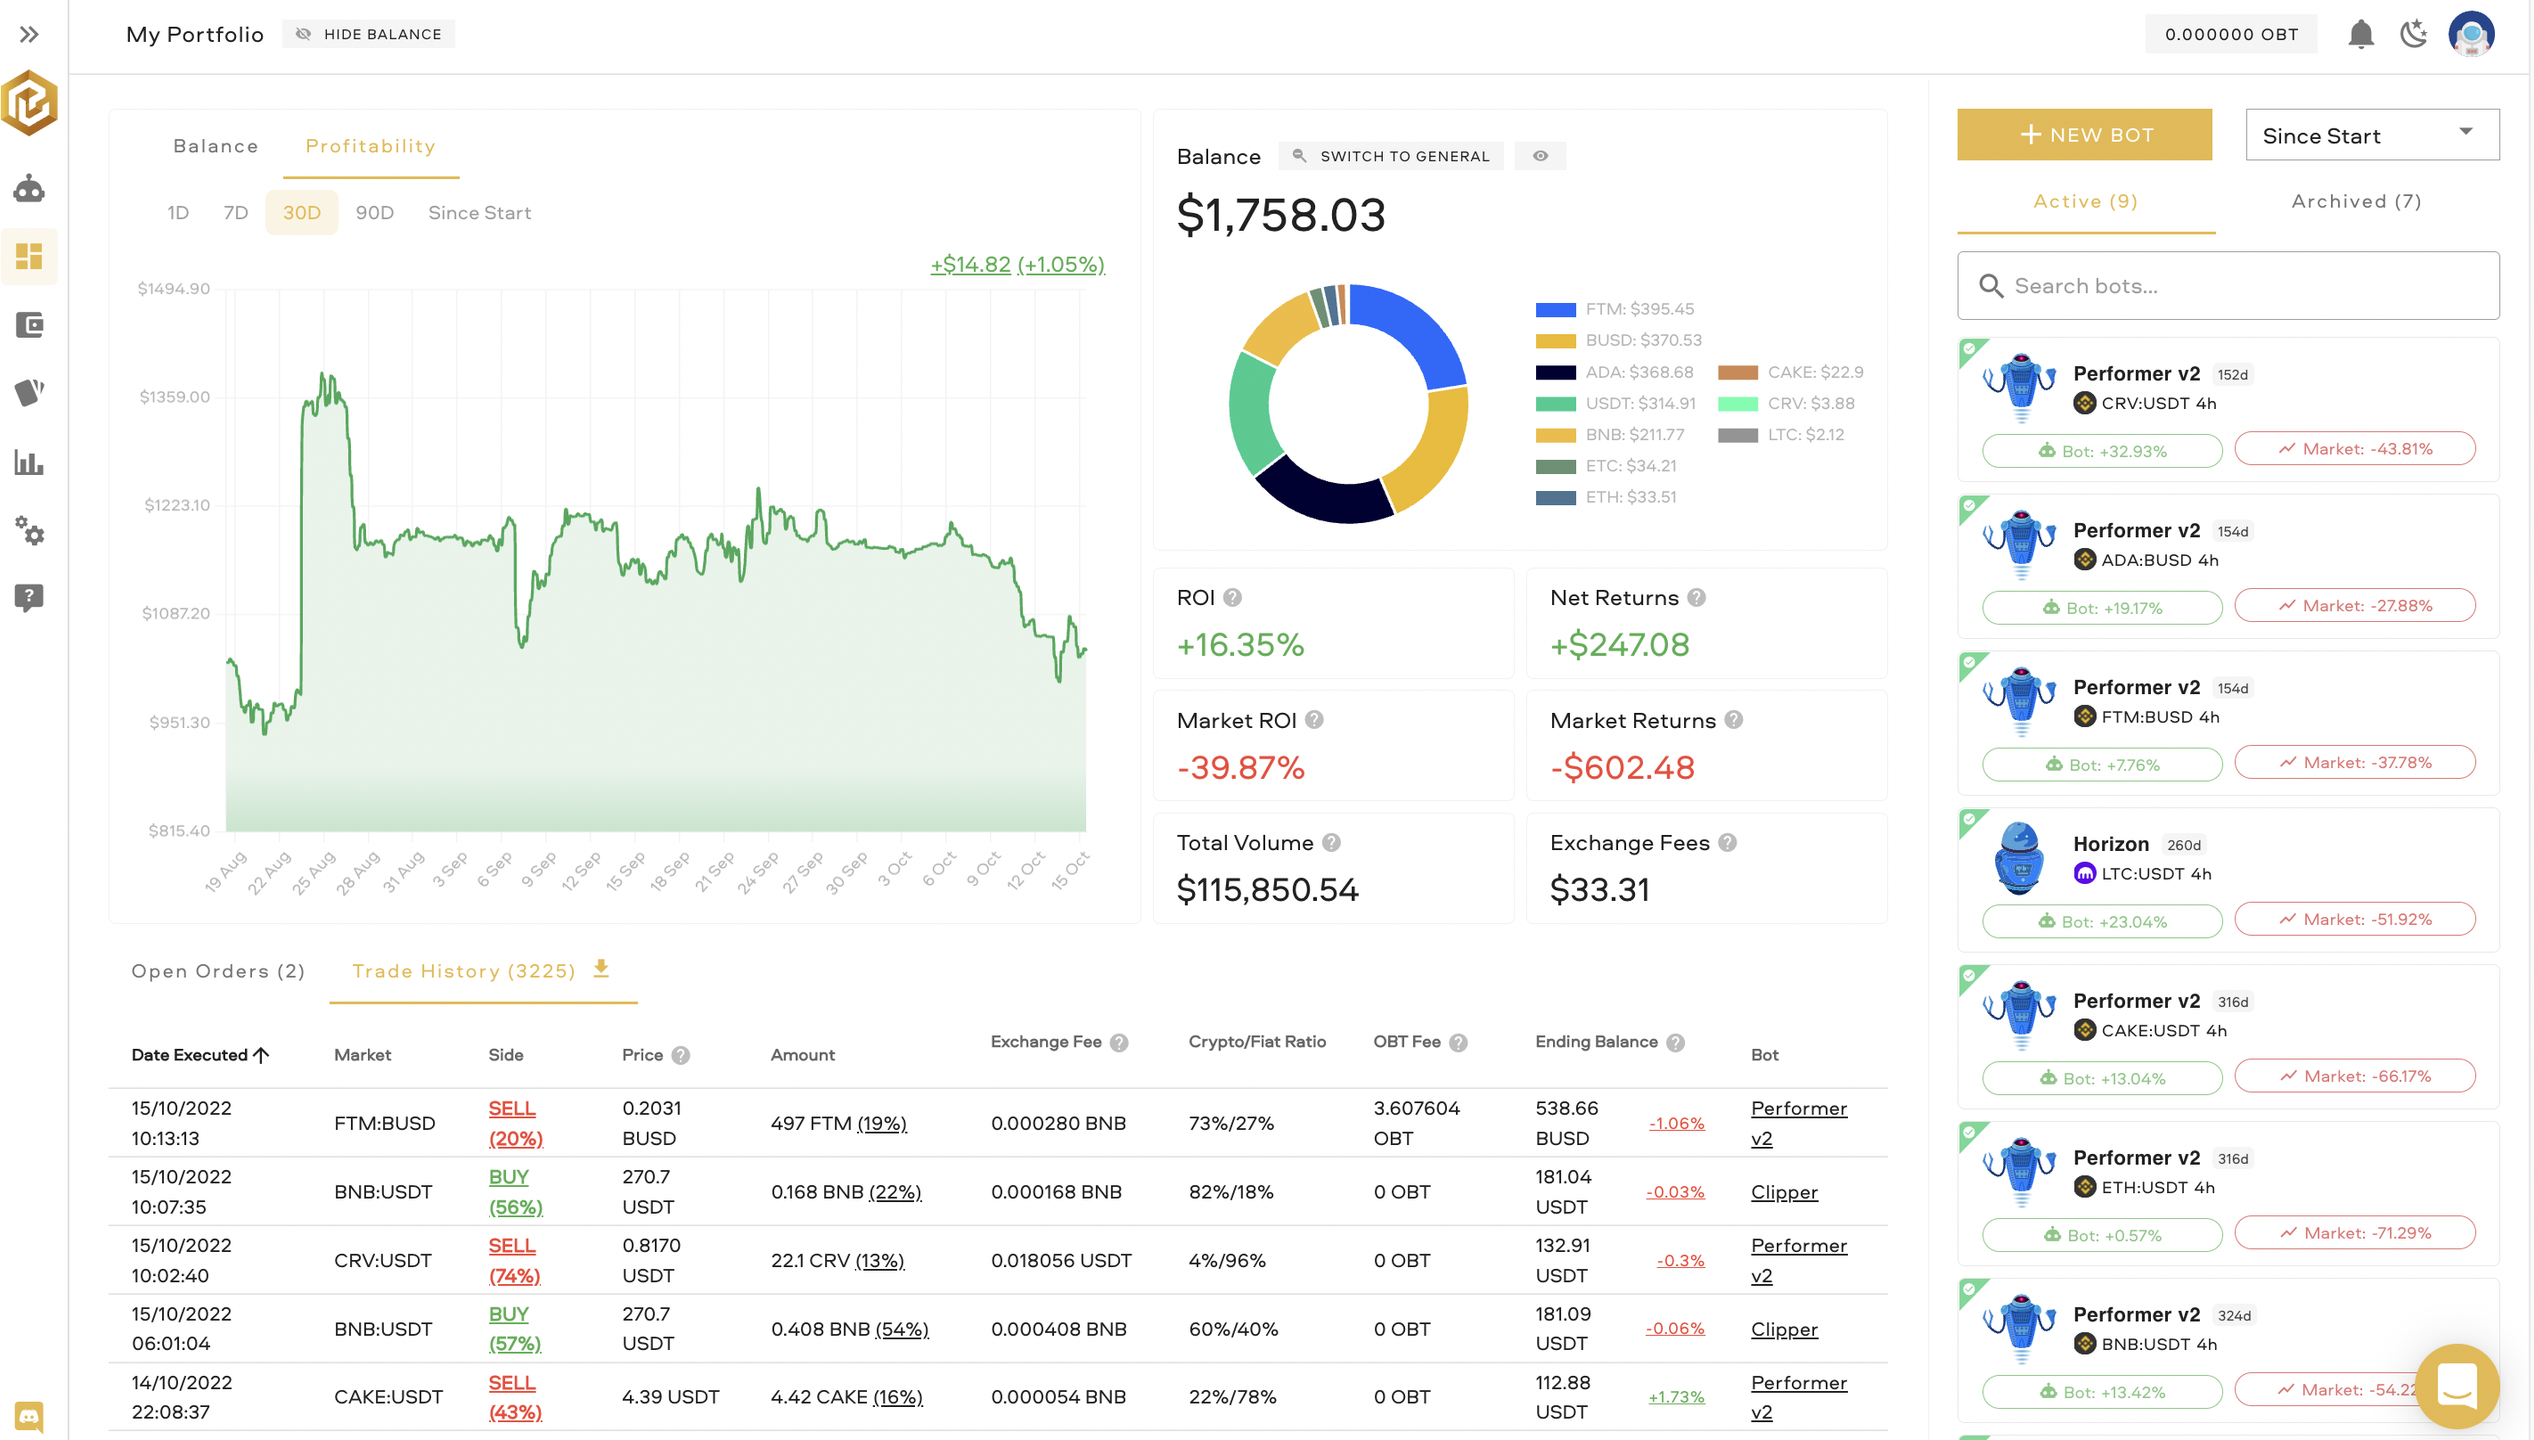
Task: Toggle balance visibility with the eye icon
Action: (x=1539, y=155)
